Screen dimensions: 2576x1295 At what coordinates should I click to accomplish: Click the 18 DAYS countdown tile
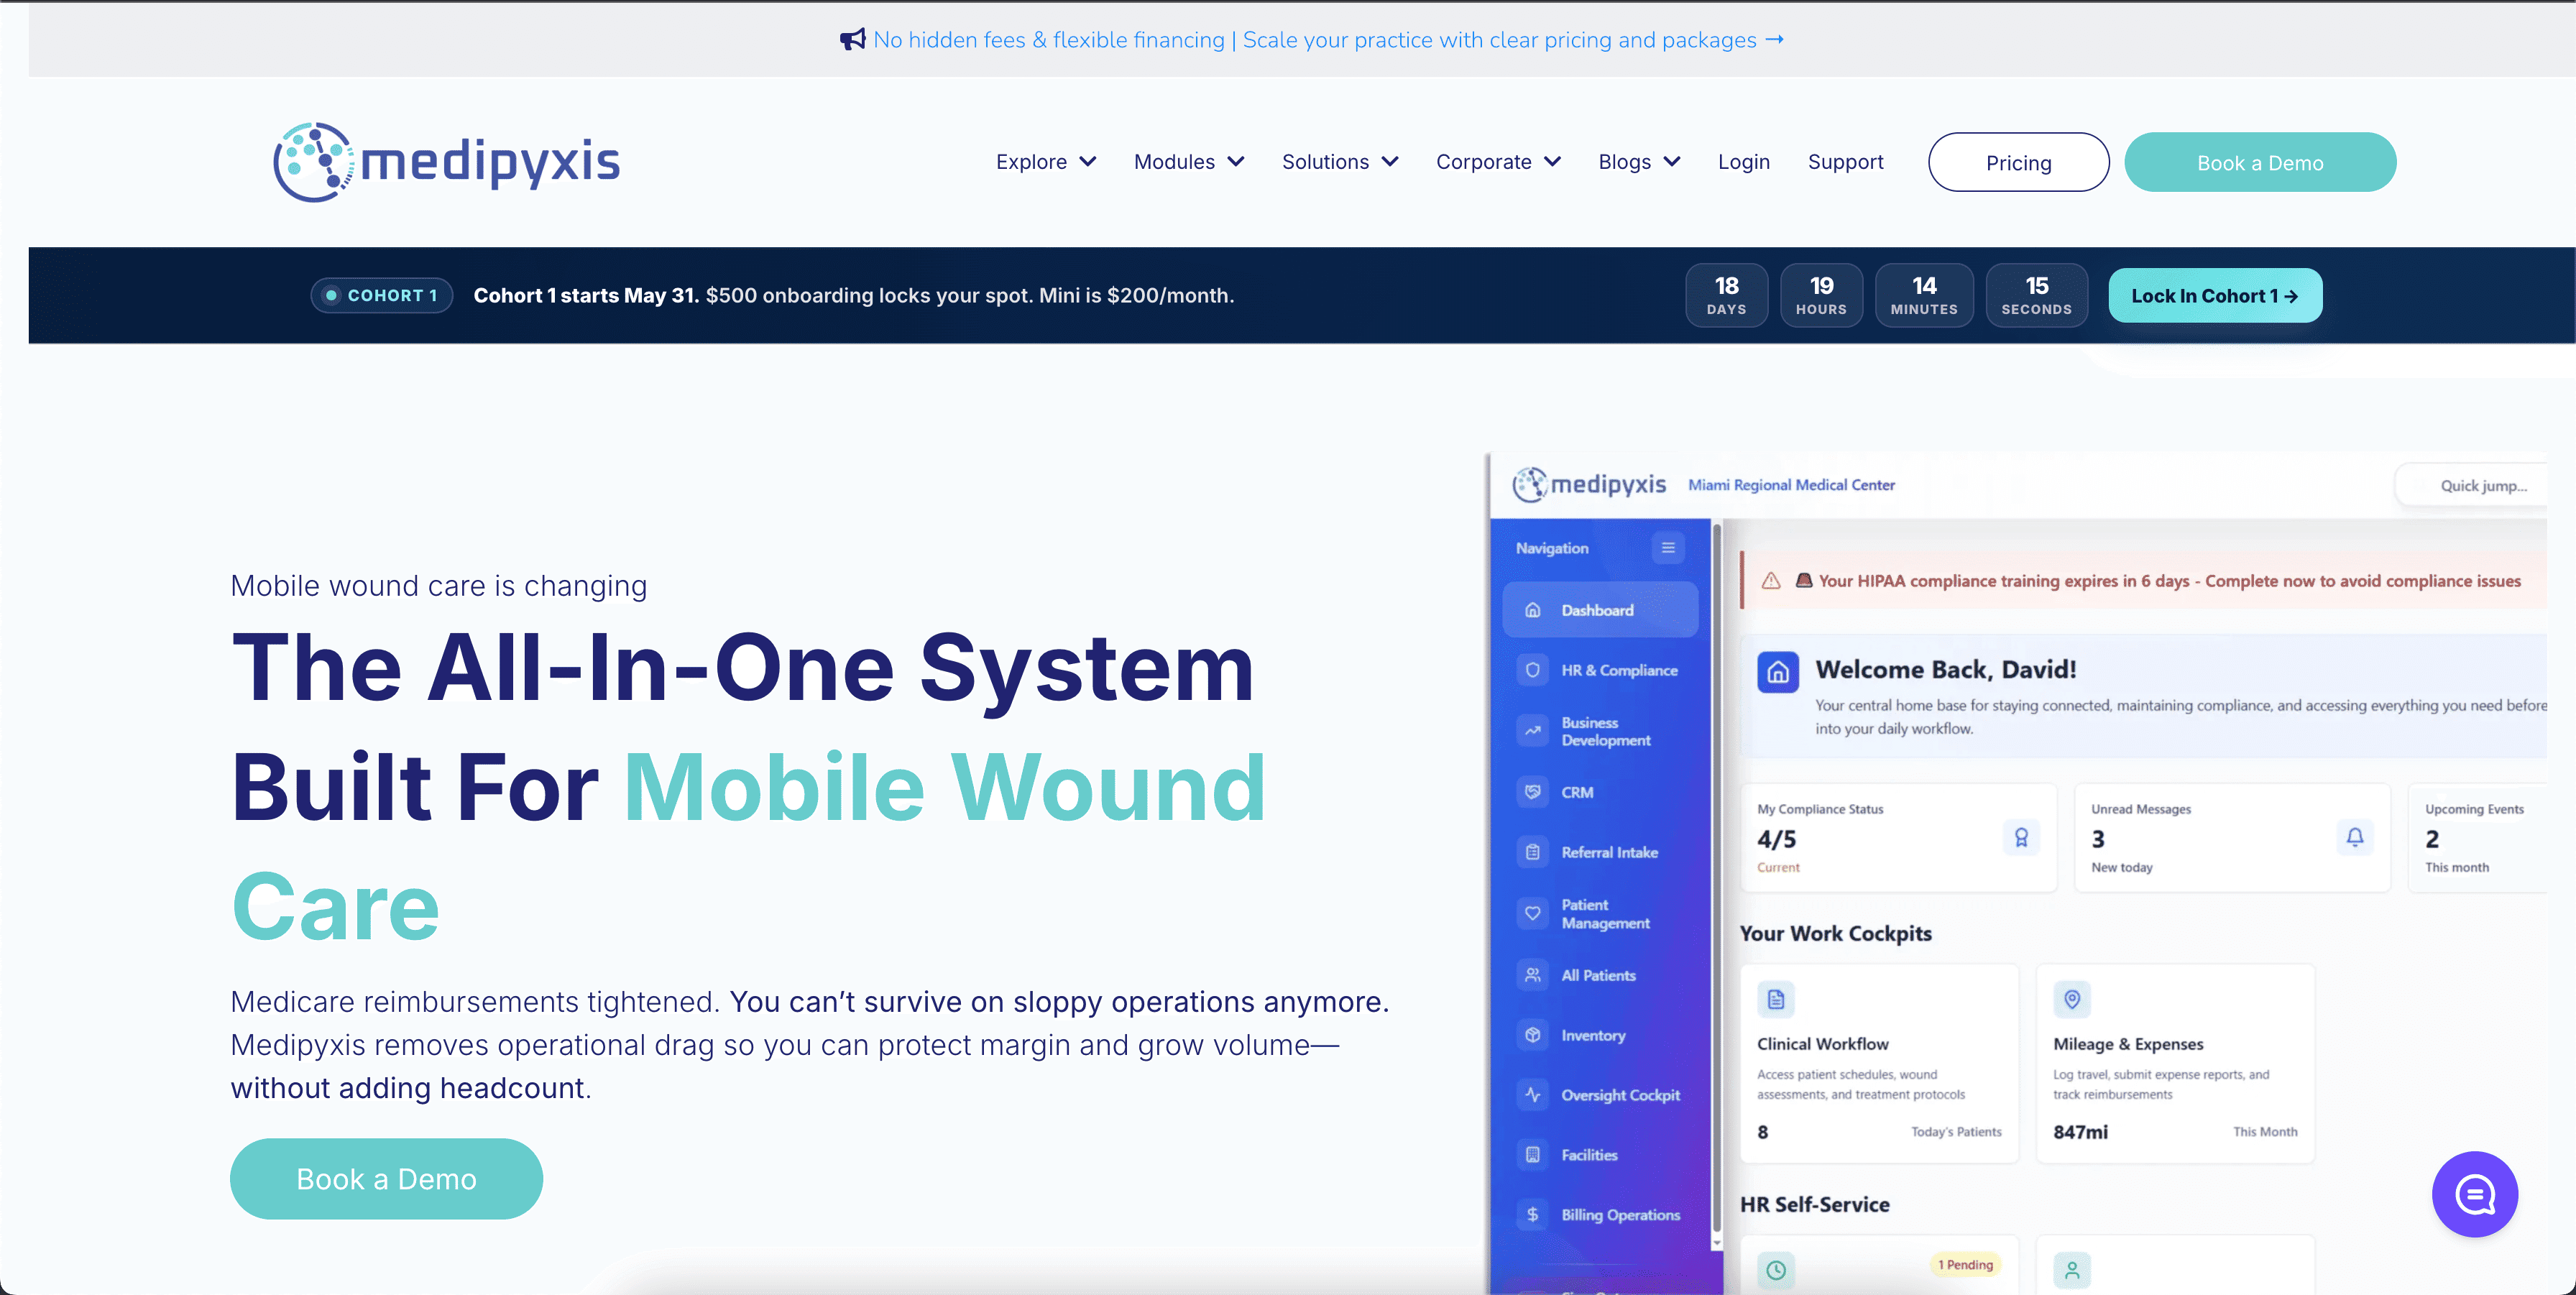1726,295
